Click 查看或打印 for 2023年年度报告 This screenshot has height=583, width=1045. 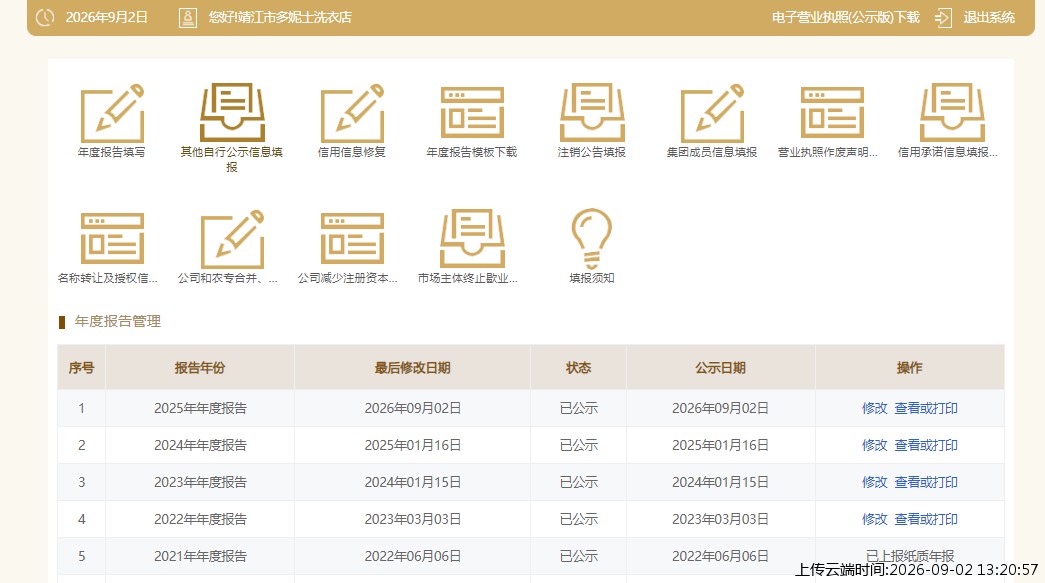[x=926, y=482]
